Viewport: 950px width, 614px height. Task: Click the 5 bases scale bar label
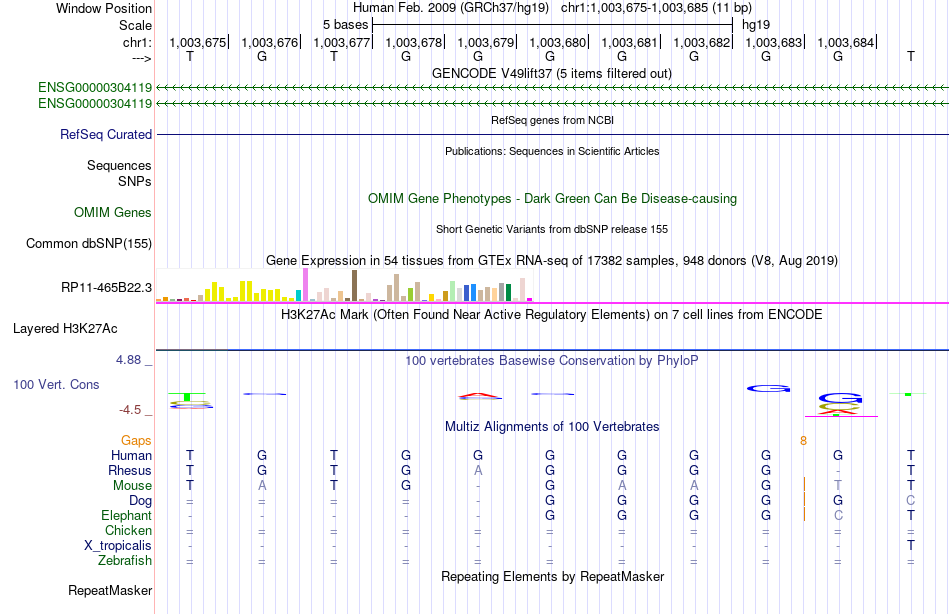(345, 25)
